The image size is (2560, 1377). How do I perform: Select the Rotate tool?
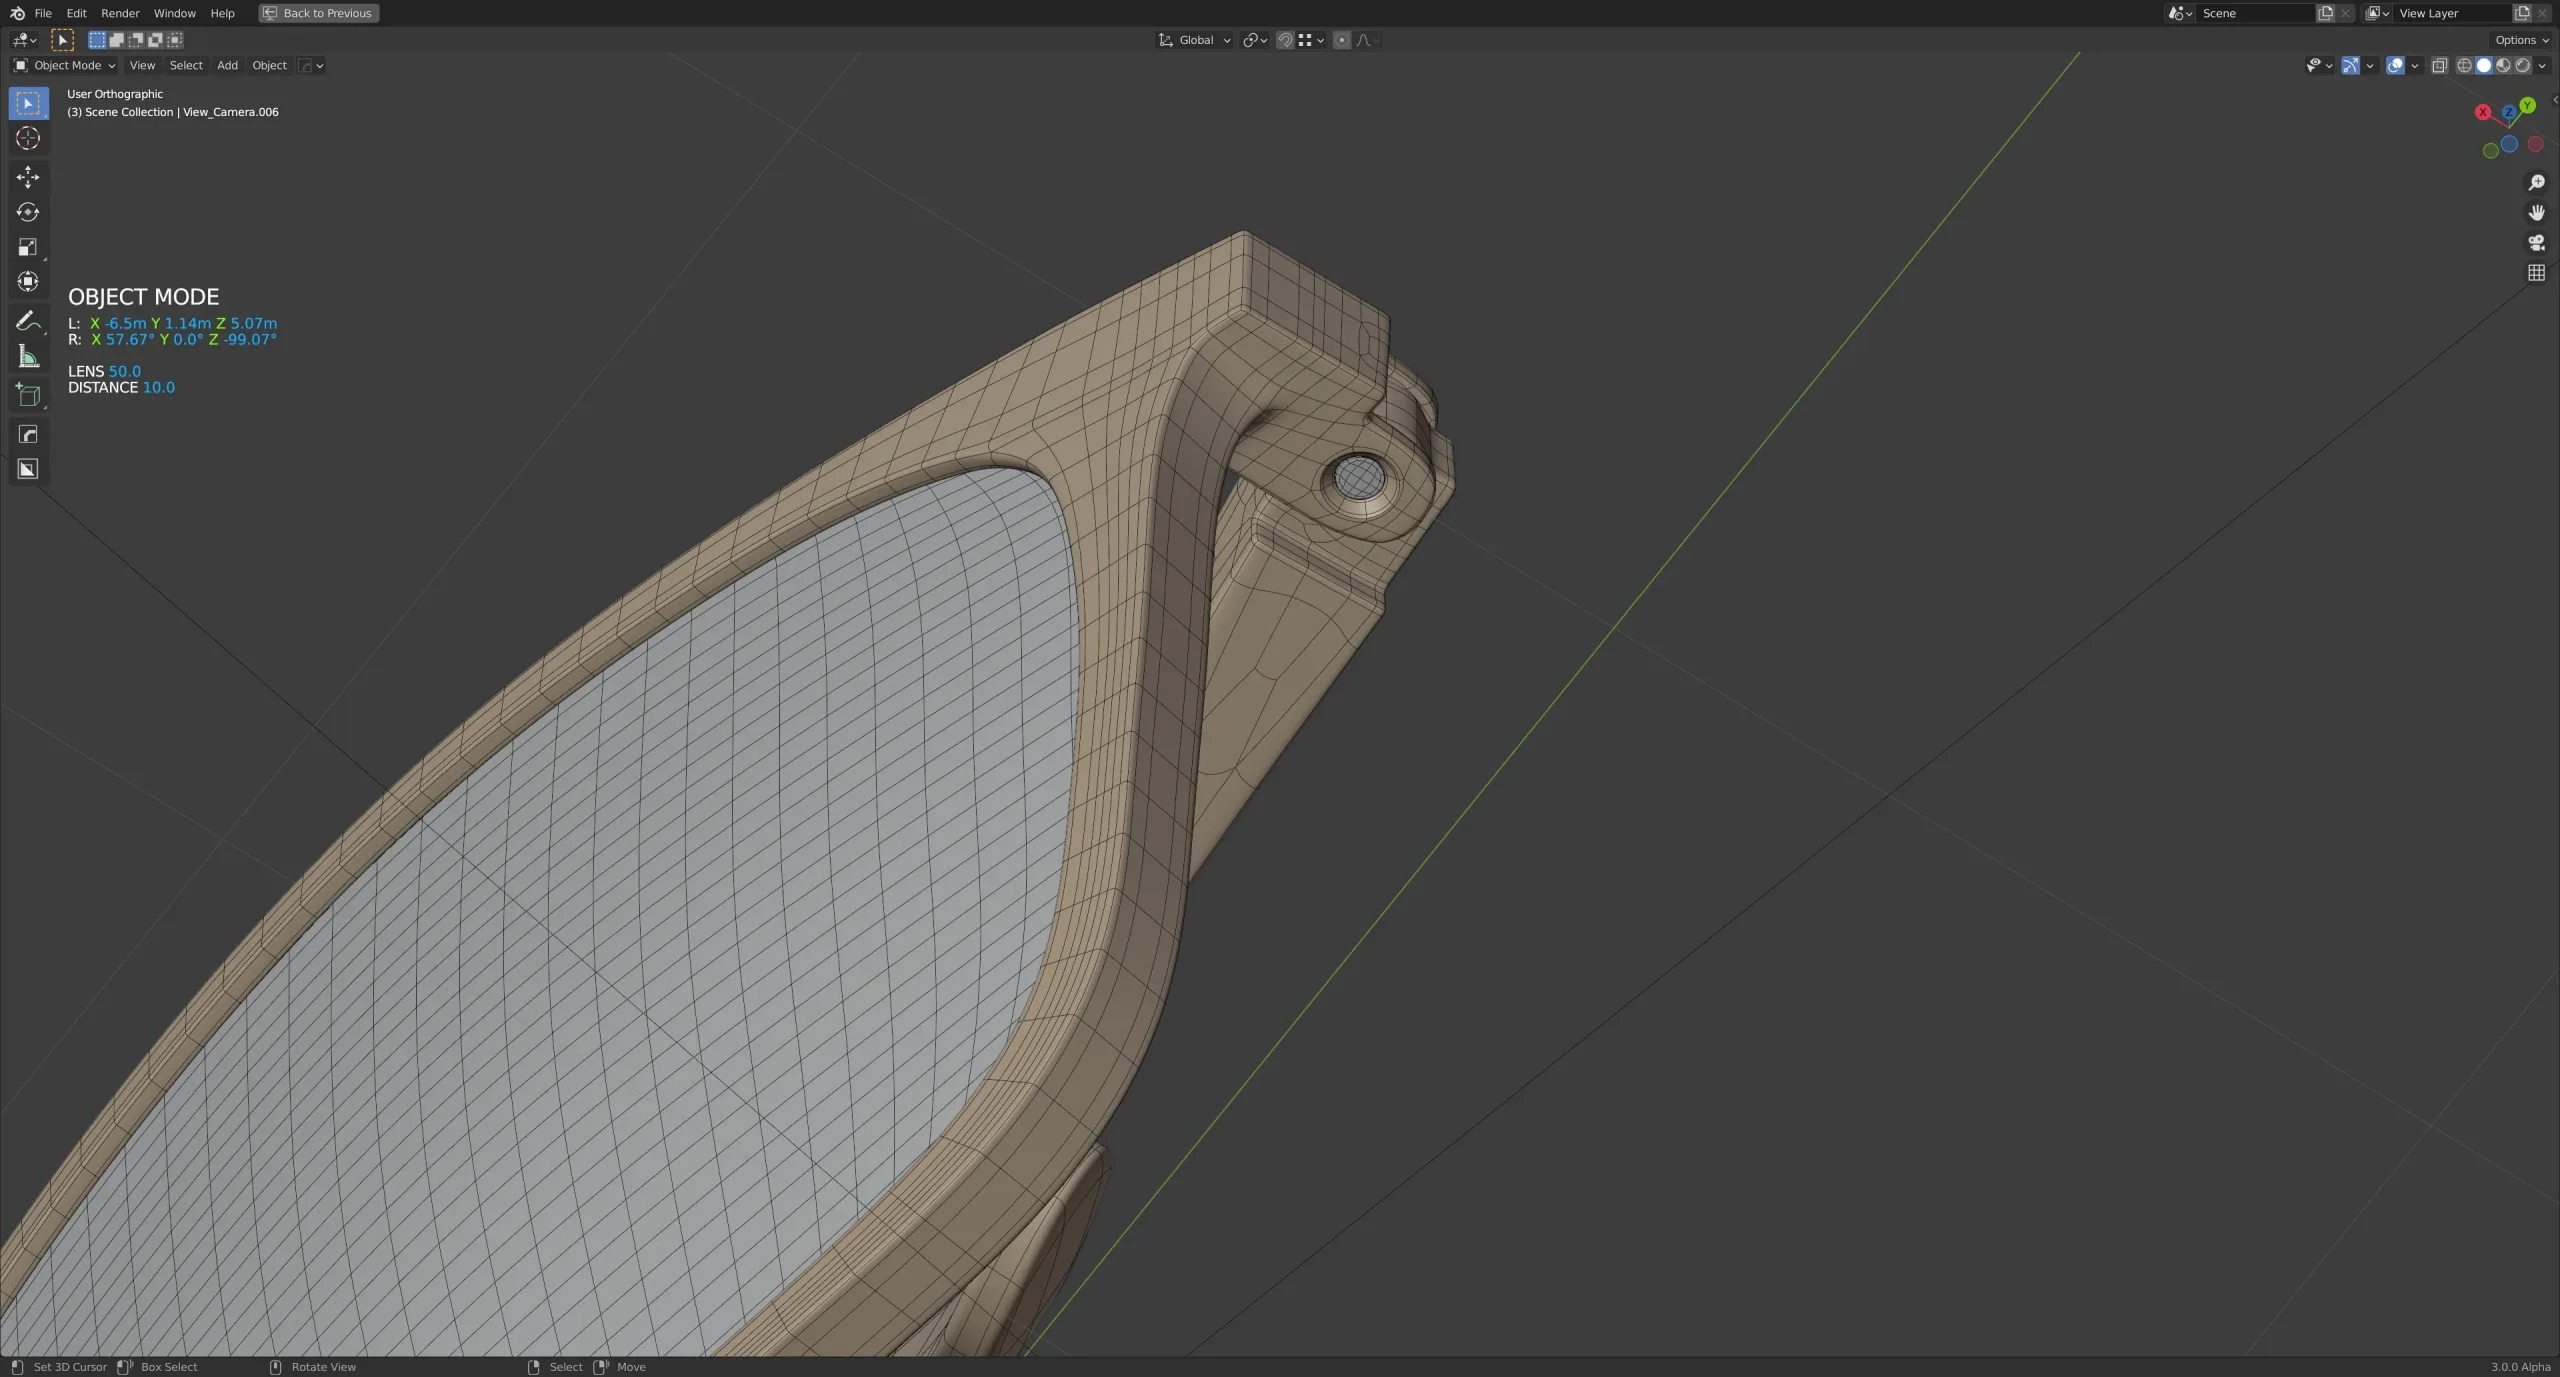point(28,212)
